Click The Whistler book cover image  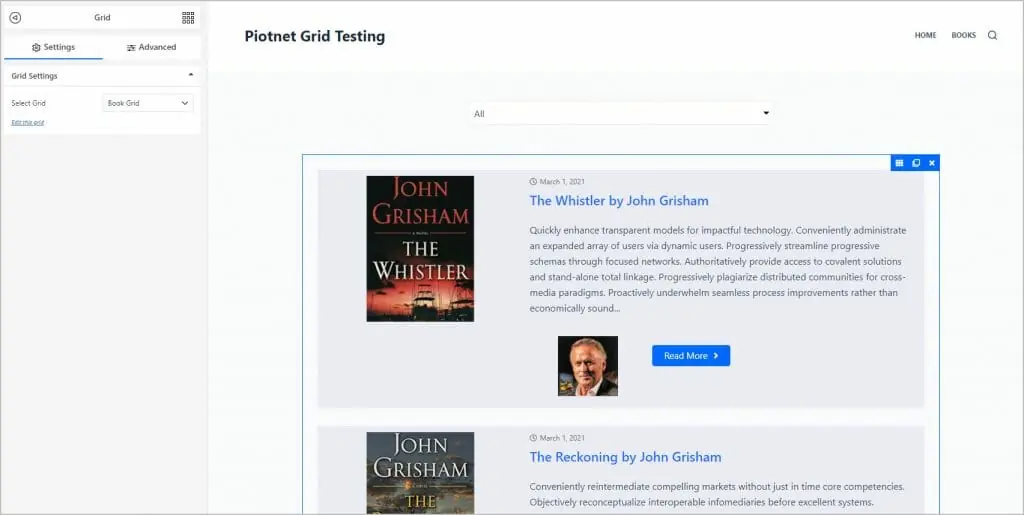420,249
